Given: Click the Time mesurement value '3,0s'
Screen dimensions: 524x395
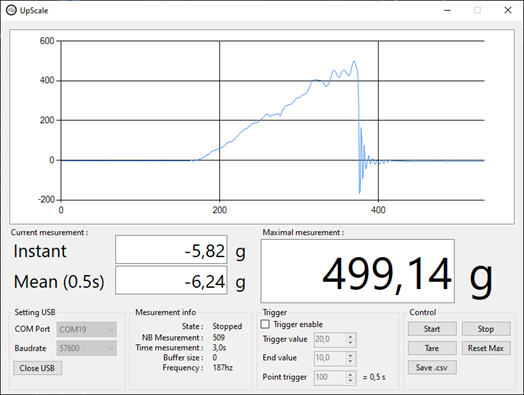Looking at the screenshot, I should point(220,348).
